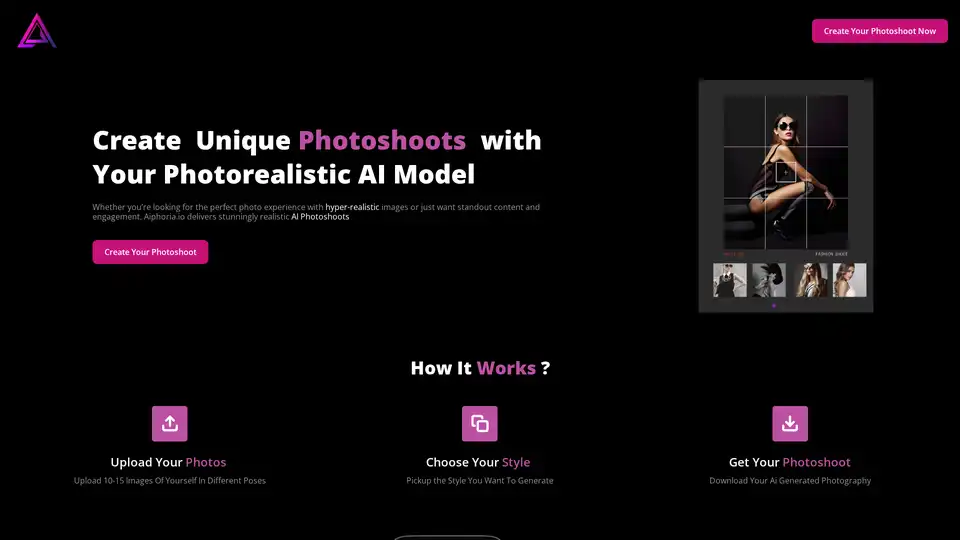Viewport: 960px width, 540px height.
Task: Click the focus square on the model photo
Action: coord(786,172)
